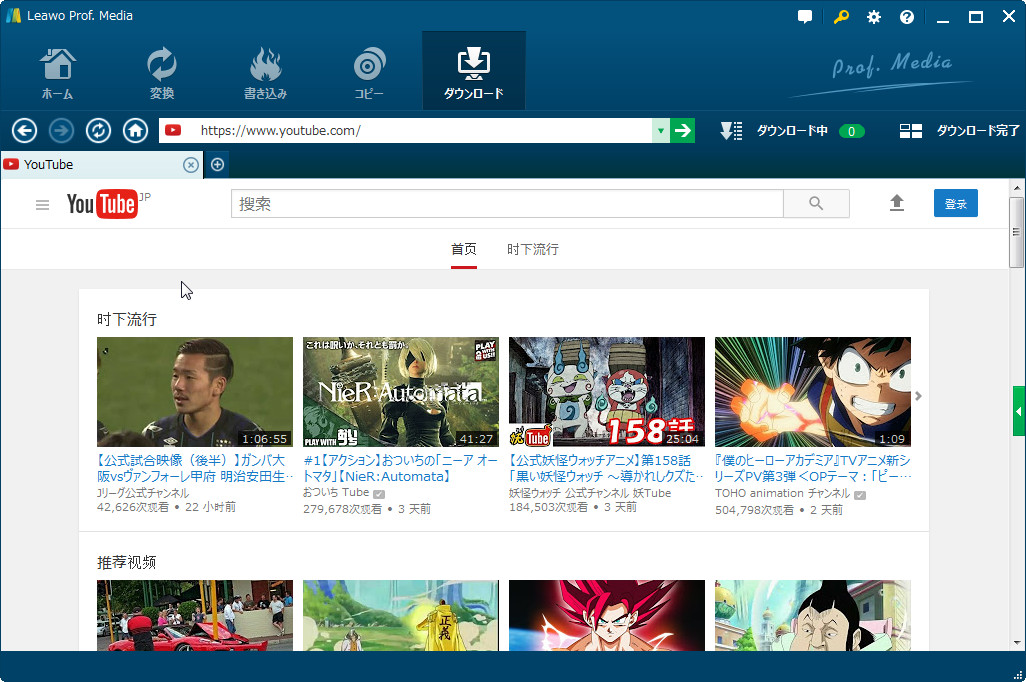
Task: Open the feedback chat bubble icon
Action: coord(805,17)
